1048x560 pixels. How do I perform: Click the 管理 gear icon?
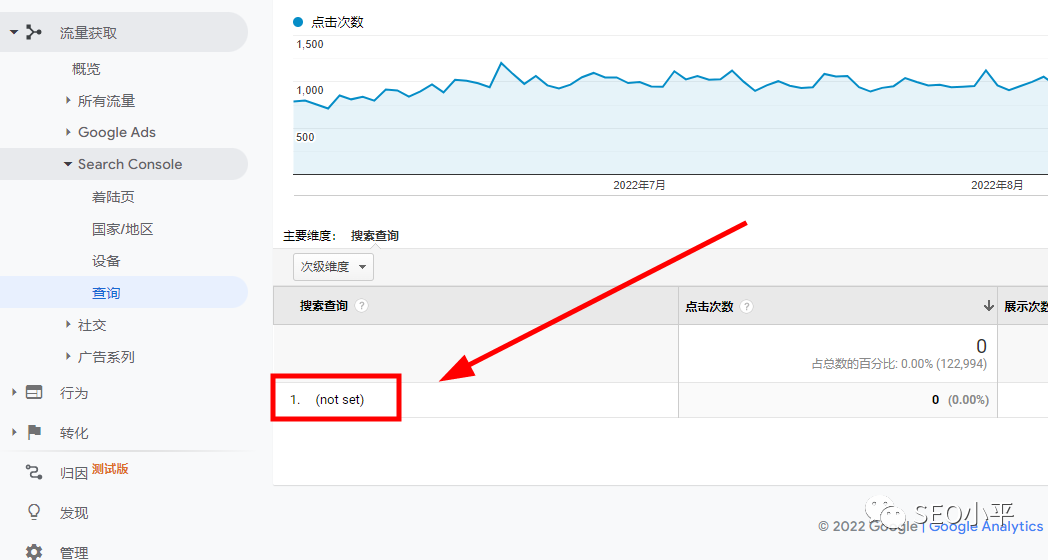click(x=34, y=552)
